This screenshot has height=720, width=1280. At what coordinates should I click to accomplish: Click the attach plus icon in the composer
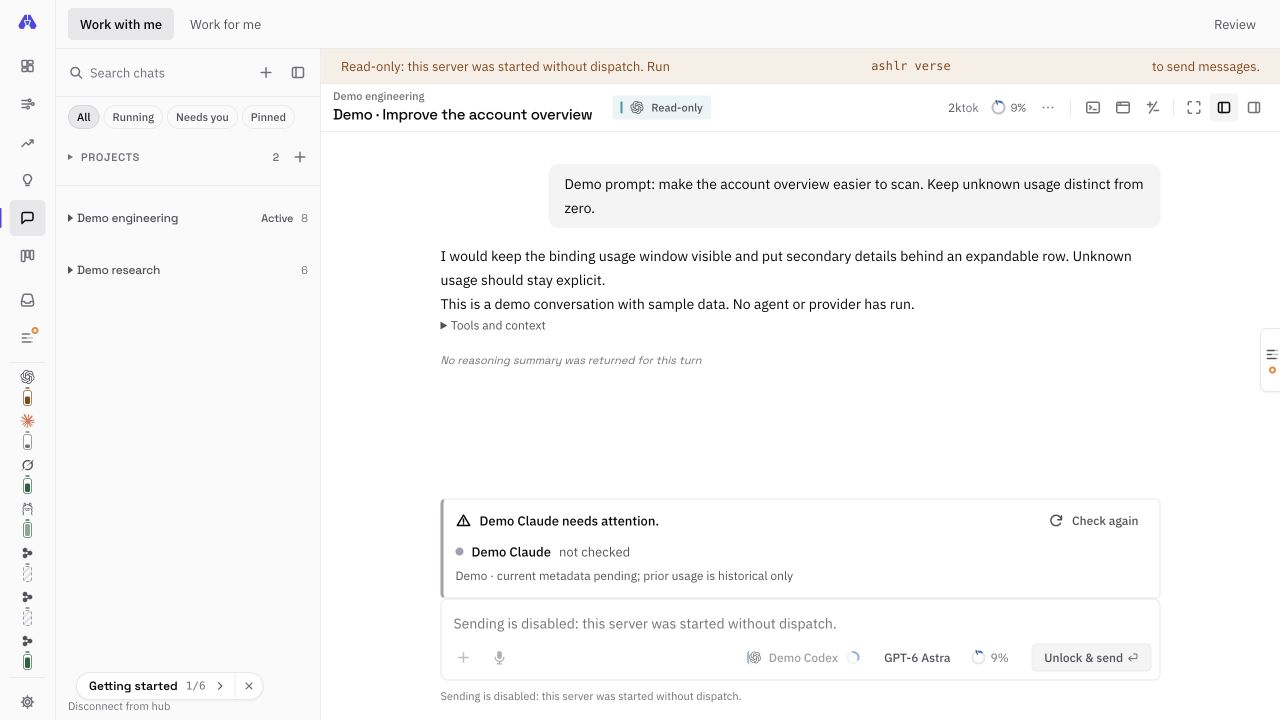[x=463, y=657]
